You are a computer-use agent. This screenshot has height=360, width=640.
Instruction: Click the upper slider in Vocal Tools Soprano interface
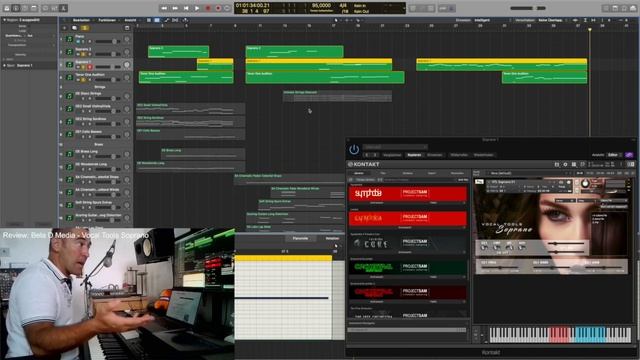(566, 244)
